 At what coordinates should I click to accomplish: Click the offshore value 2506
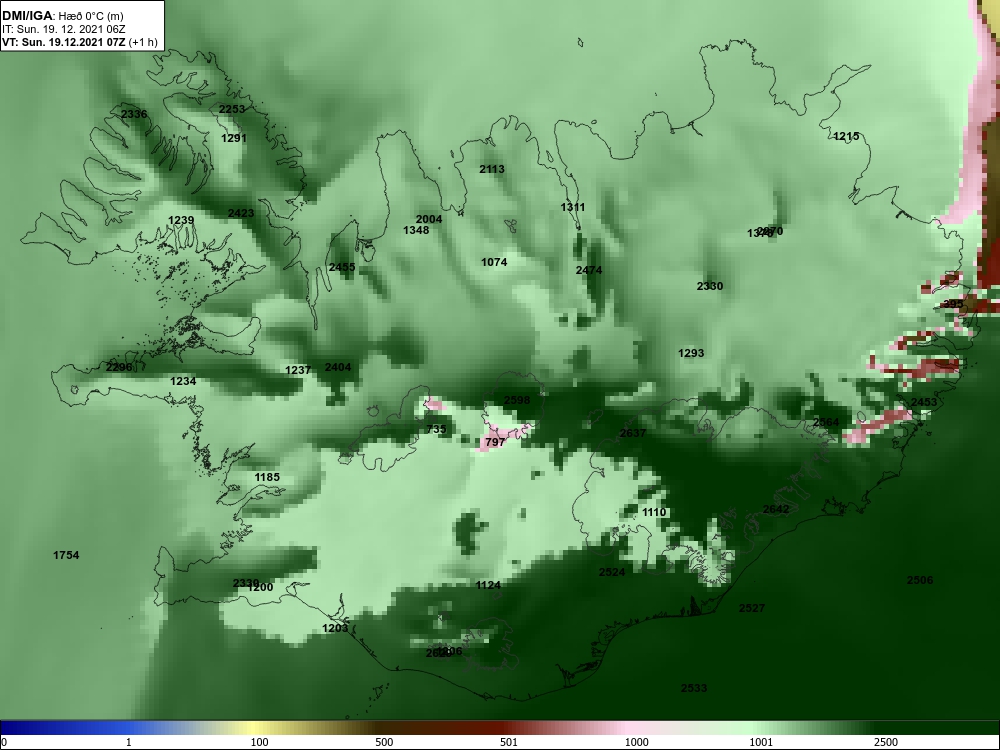tap(920, 580)
